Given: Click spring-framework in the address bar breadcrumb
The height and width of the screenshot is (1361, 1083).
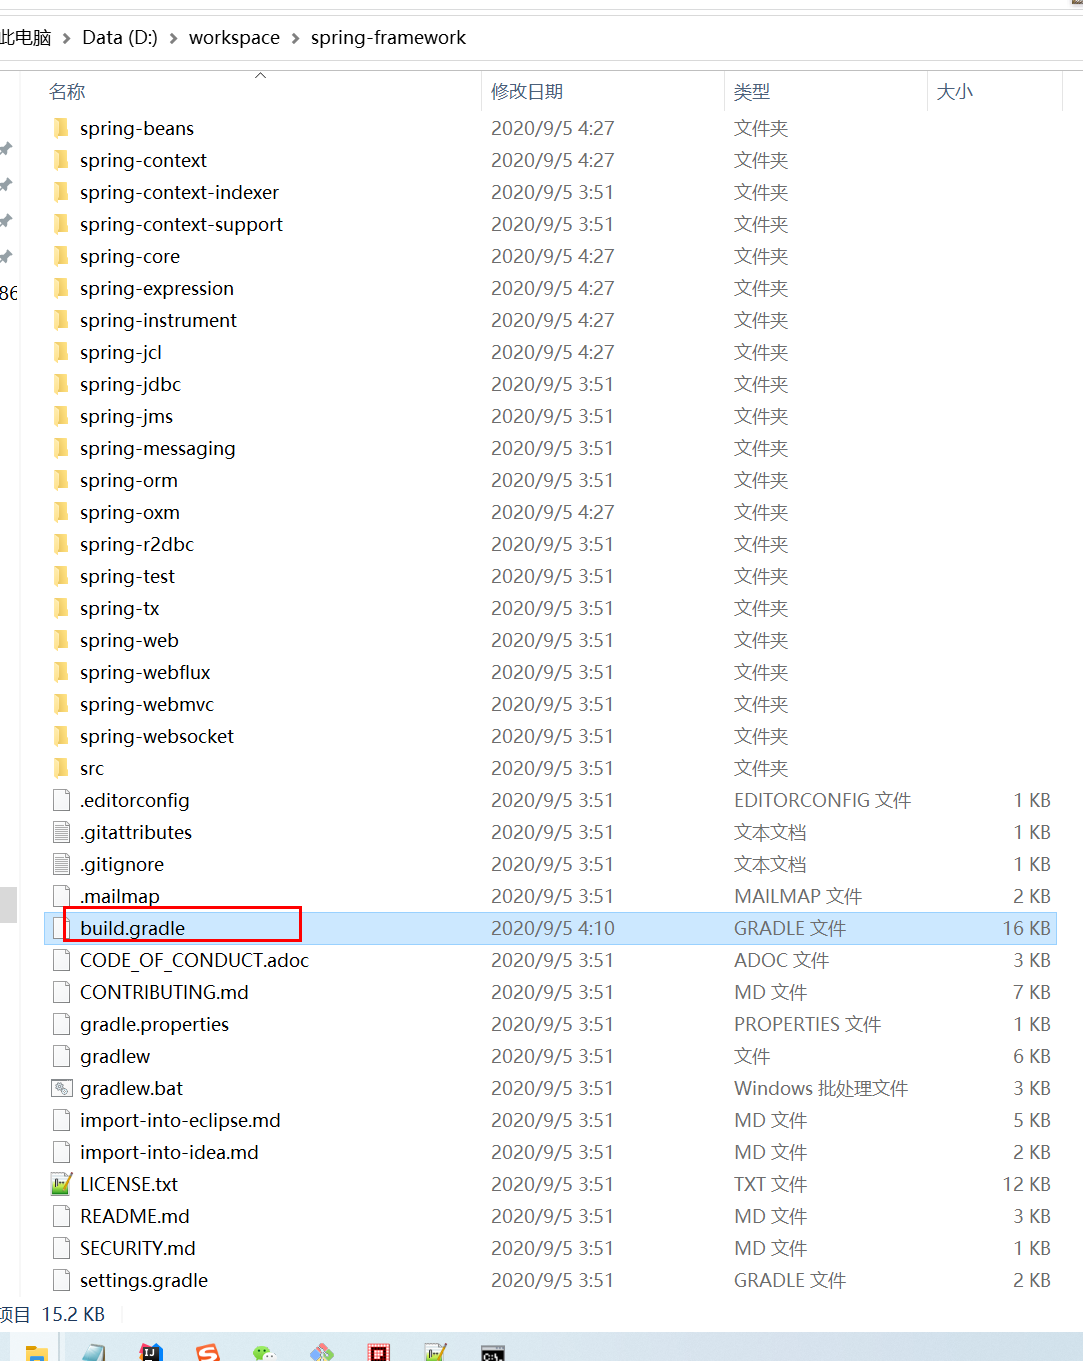Looking at the screenshot, I should tap(388, 38).
